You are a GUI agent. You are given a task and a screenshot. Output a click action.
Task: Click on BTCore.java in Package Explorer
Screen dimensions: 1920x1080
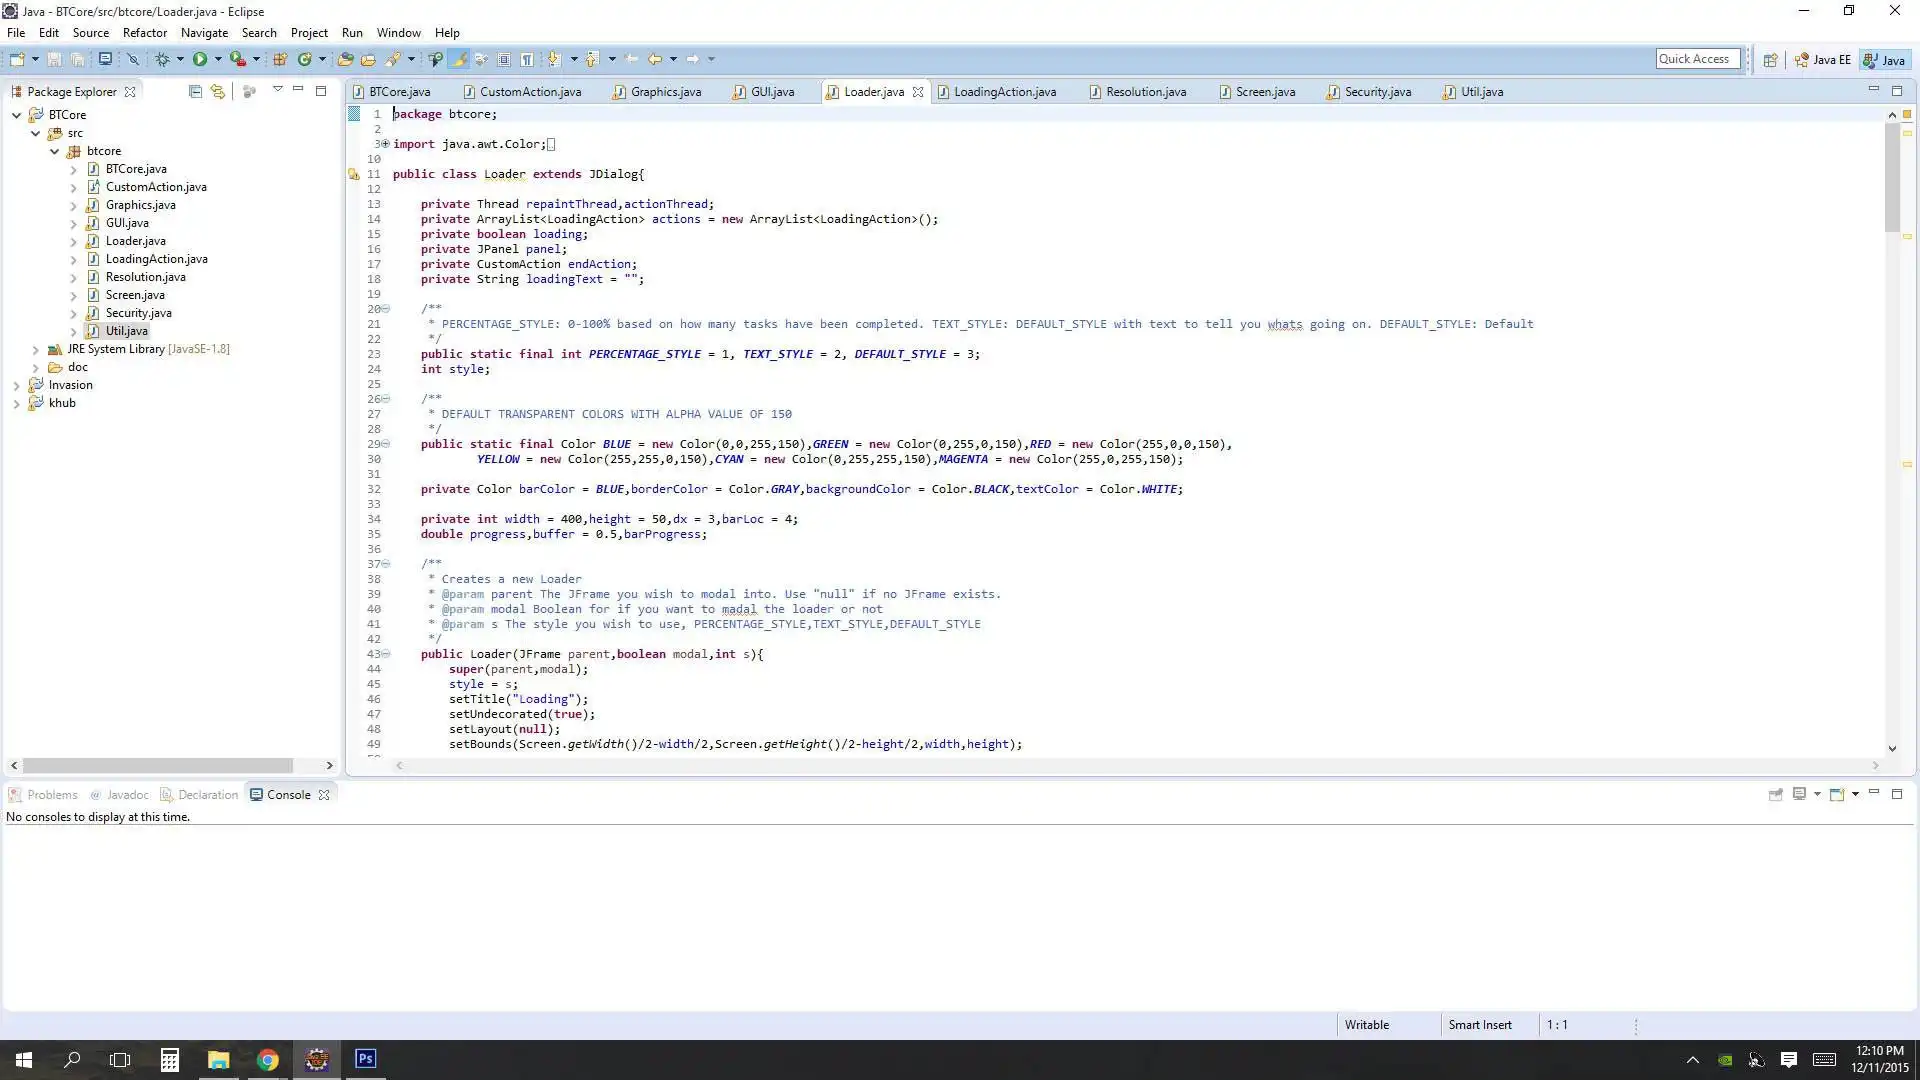click(136, 169)
